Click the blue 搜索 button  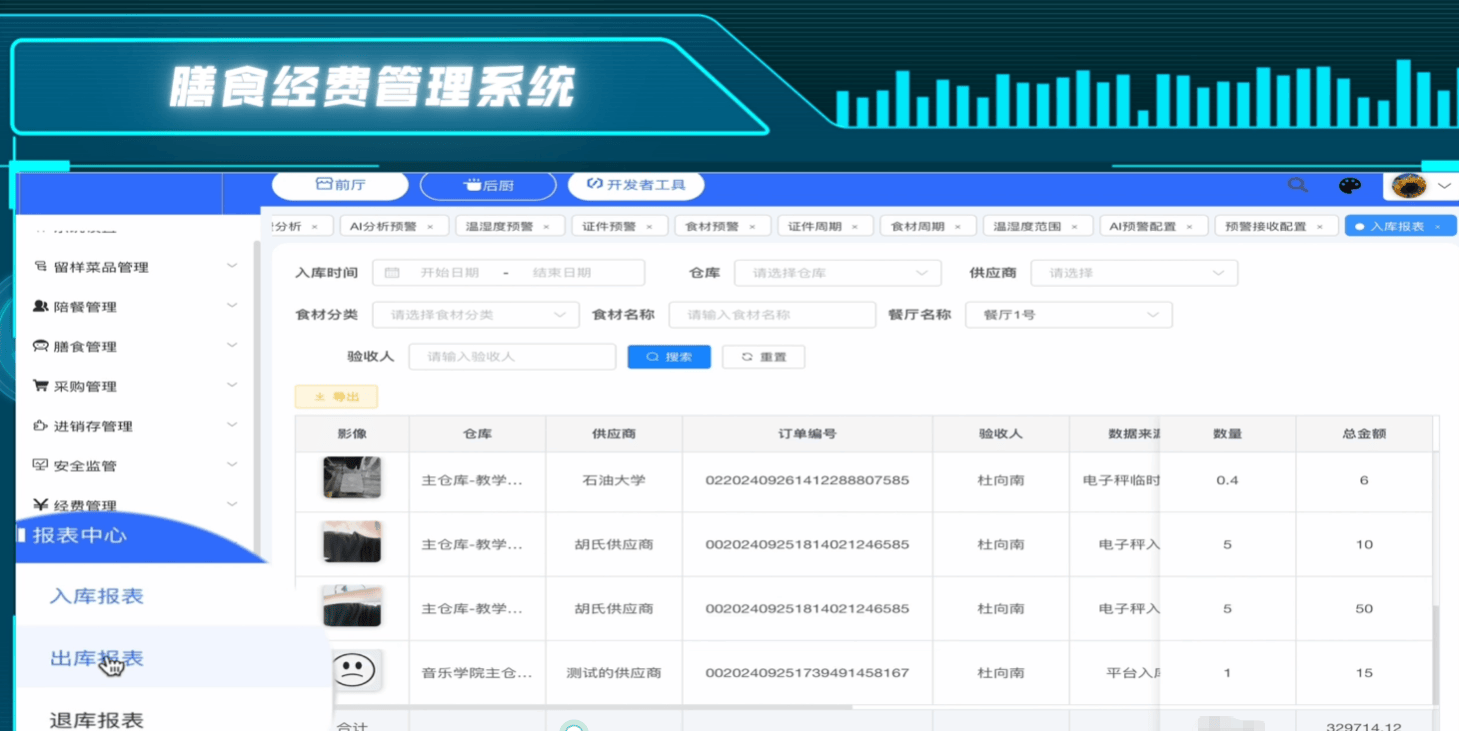668,357
